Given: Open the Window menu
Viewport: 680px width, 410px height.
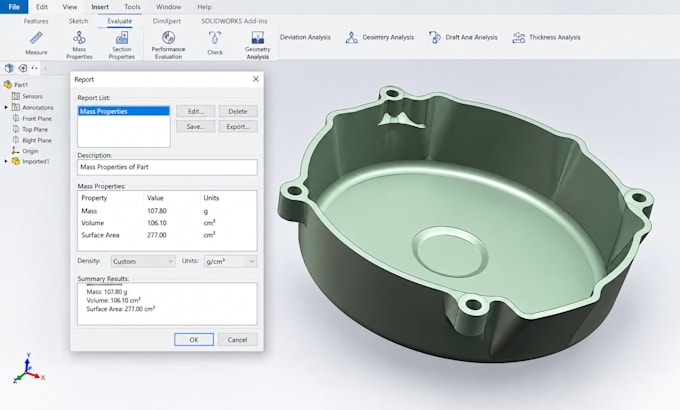Looking at the screenshot, I should coord(169,7).
